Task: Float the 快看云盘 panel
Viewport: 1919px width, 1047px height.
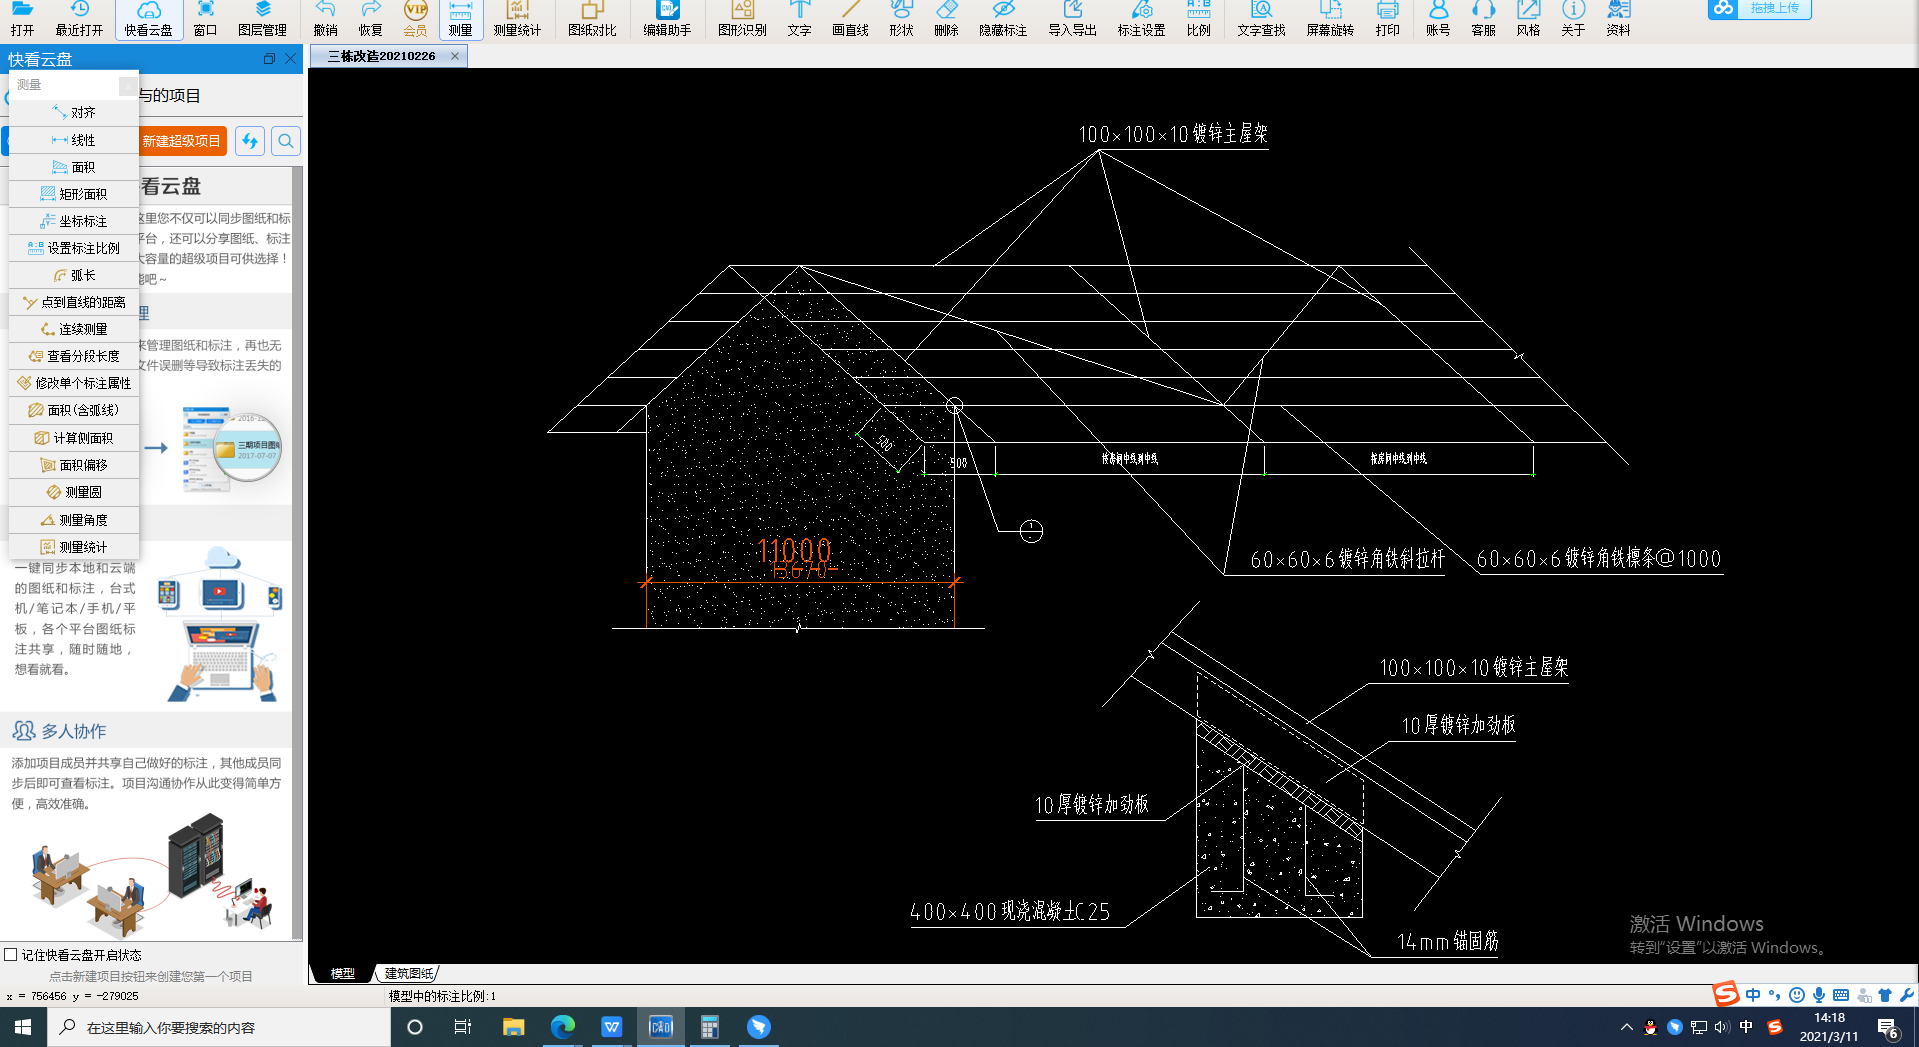Action: coord(269,59)
